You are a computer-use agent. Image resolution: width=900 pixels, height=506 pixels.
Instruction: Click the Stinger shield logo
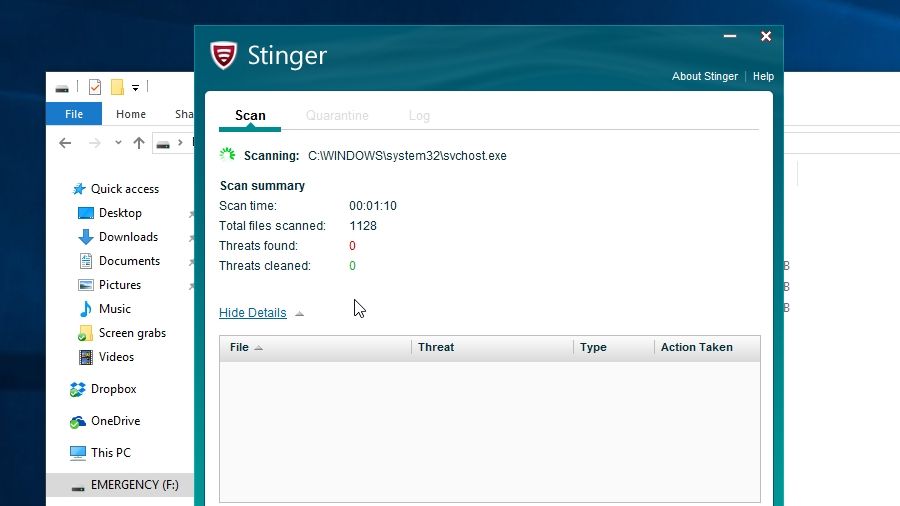pos(223,56)
